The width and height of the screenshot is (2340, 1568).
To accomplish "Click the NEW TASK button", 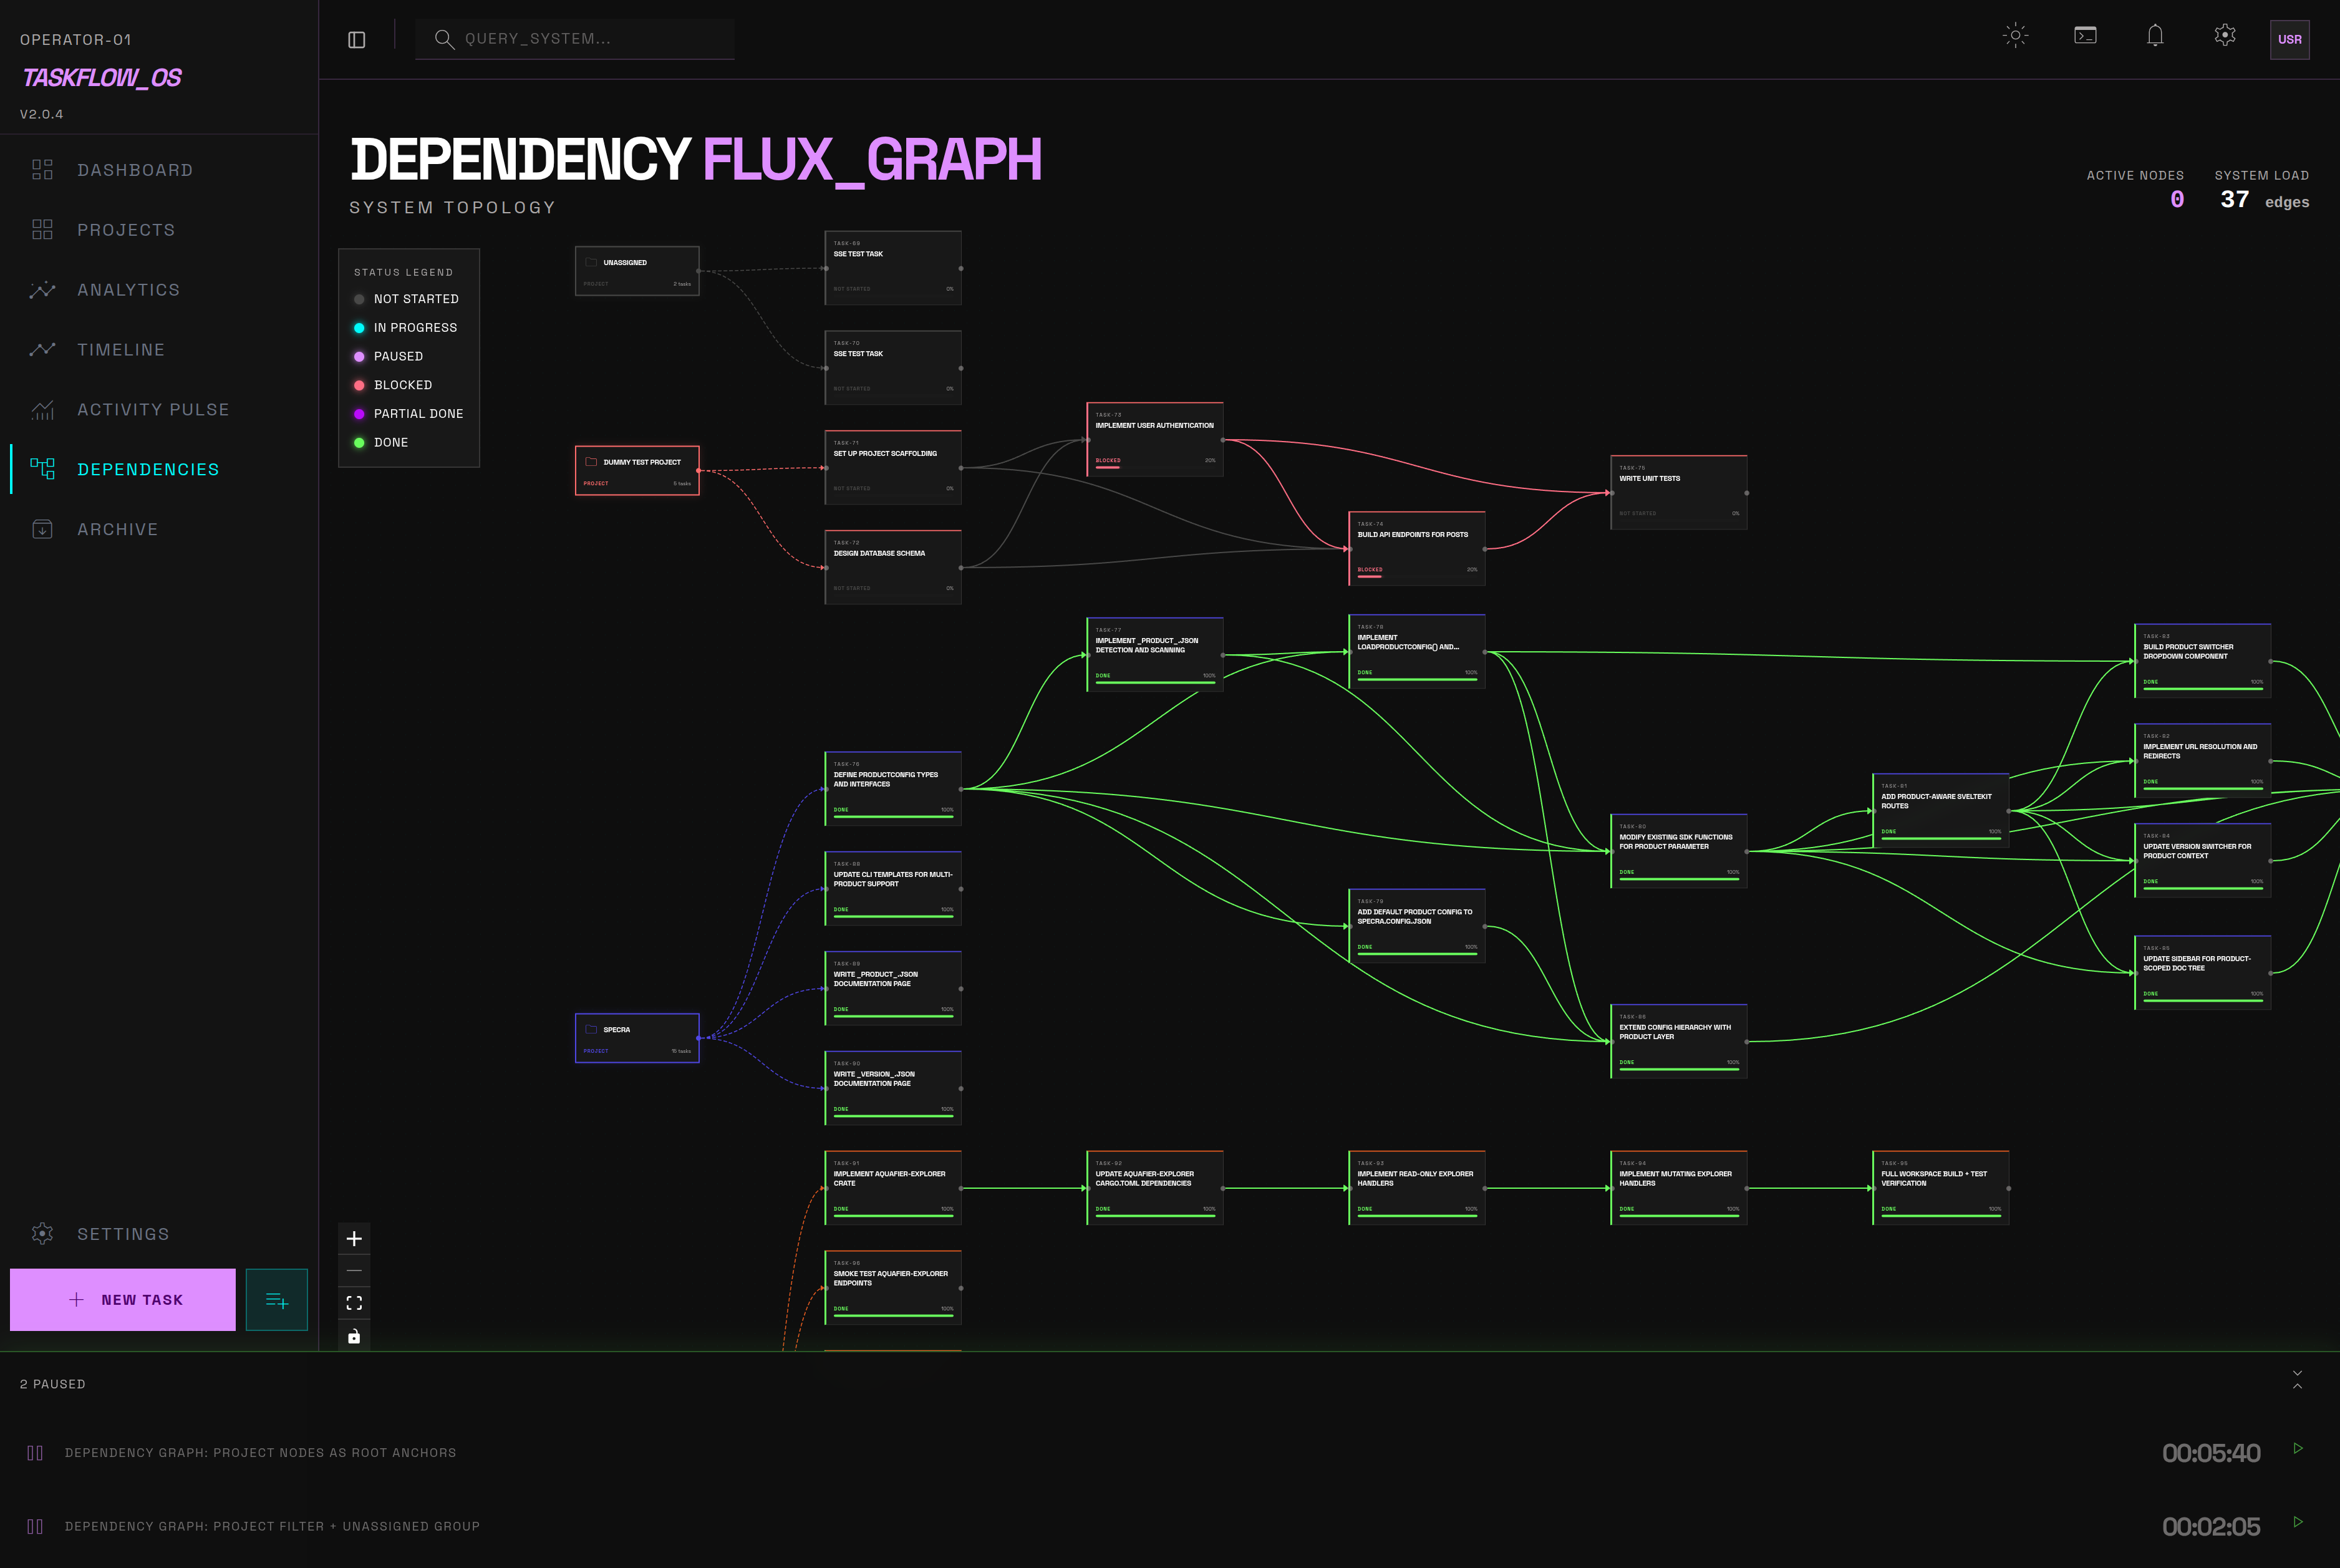I will pos(122,1299).
